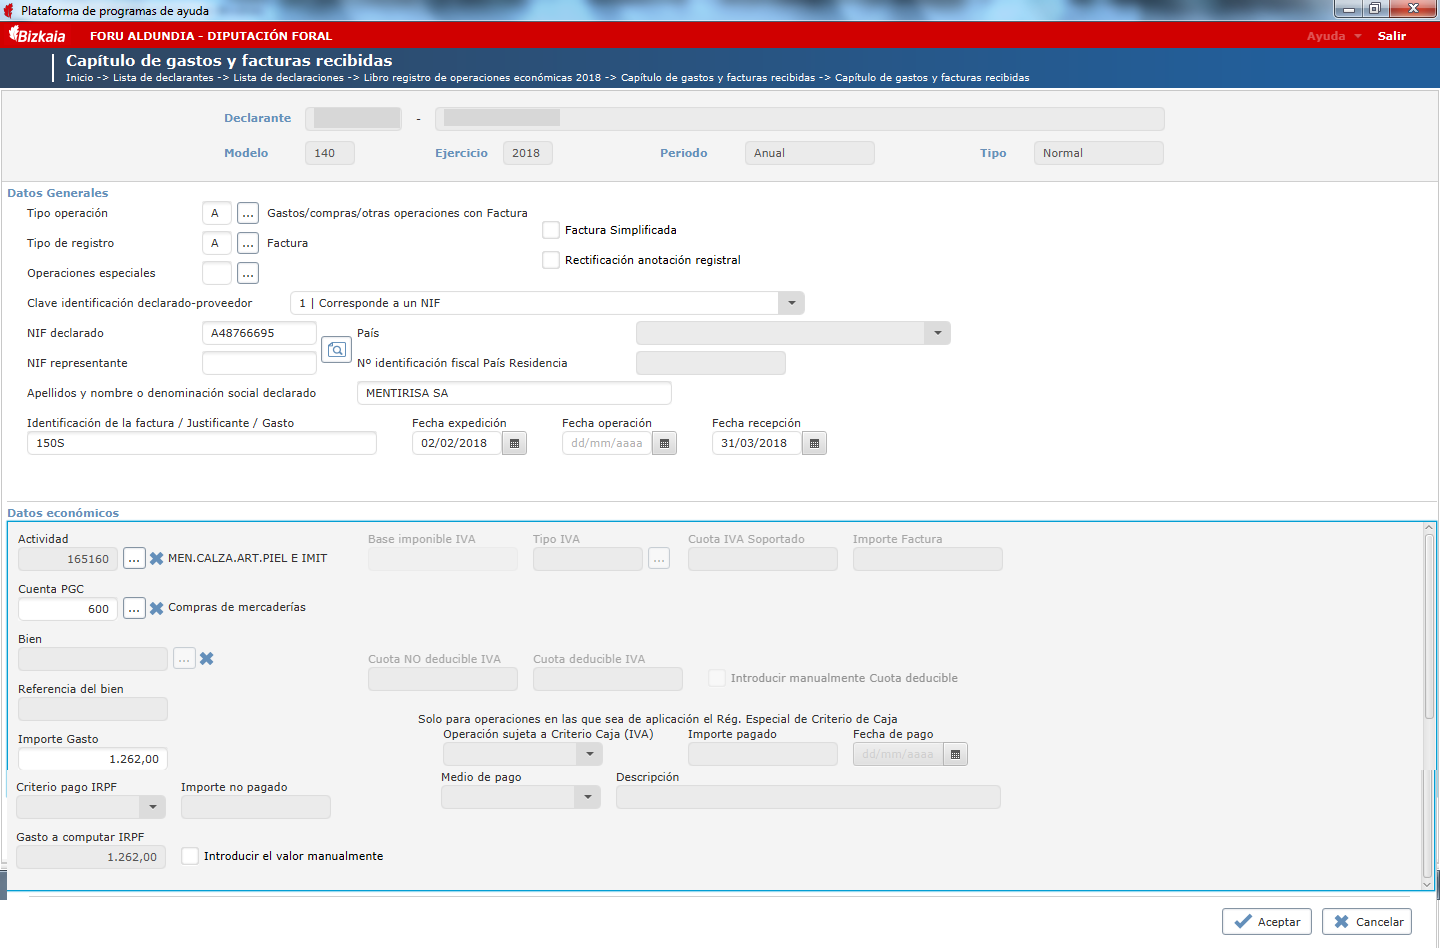Open the Ayuda menu

(1334, 36)
